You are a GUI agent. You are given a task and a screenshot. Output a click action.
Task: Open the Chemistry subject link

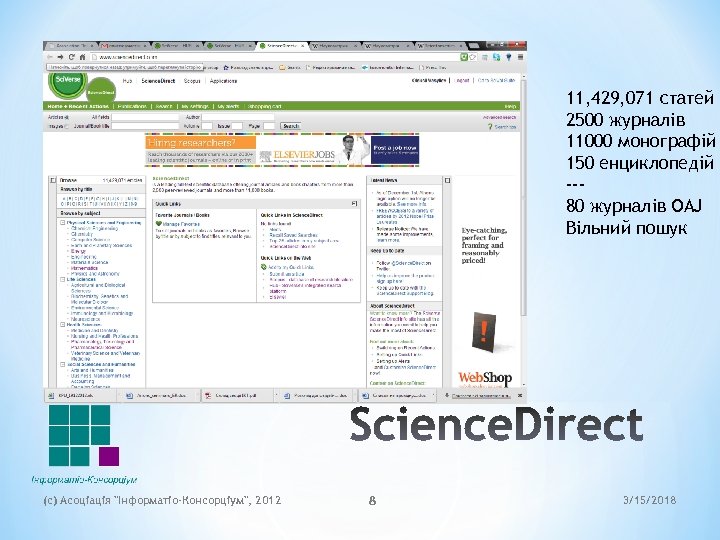click(82, 234)
